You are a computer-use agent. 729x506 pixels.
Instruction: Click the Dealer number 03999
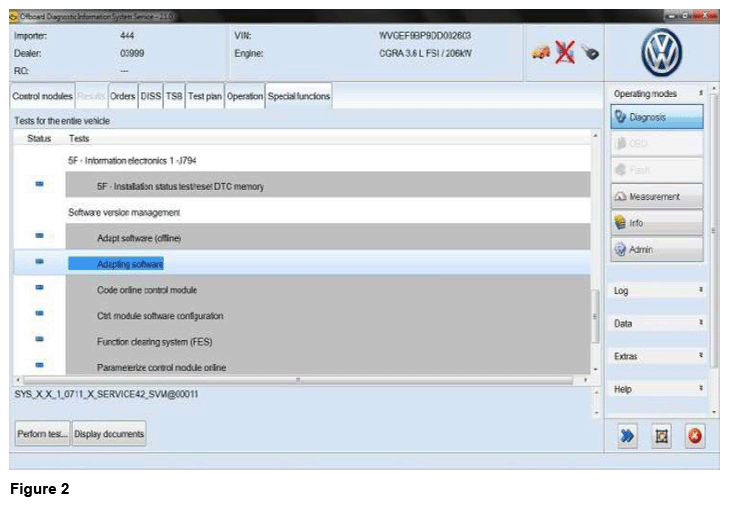(132, 53)
